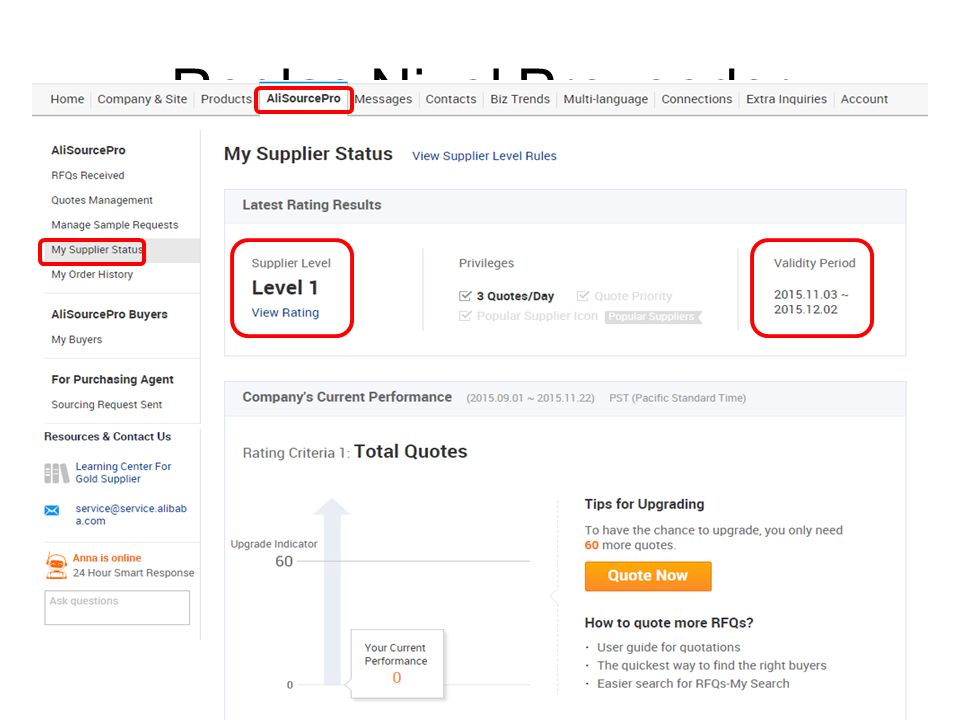Open View Supplier Level Rules link

point(484,156)
